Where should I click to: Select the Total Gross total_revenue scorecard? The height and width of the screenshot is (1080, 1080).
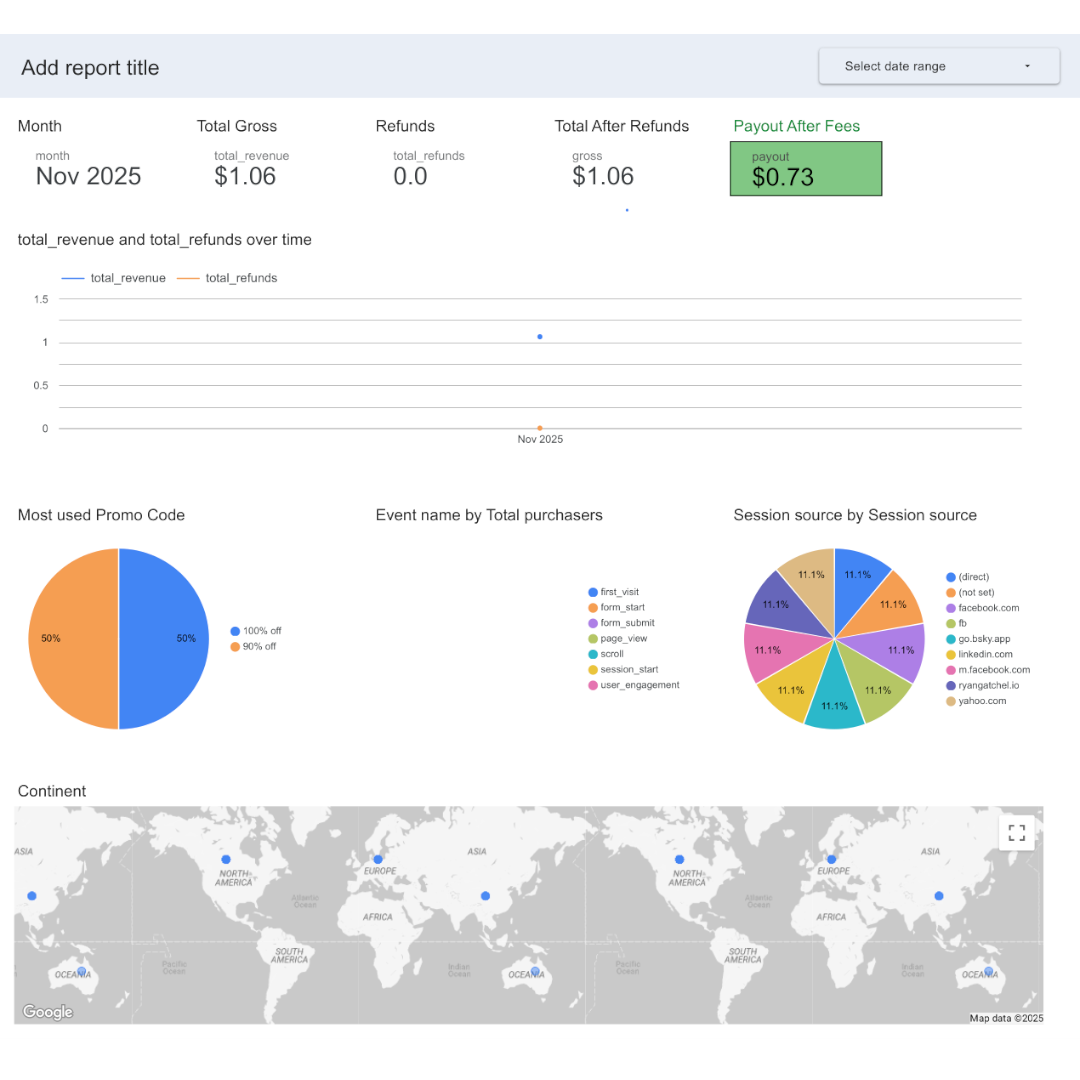(x=245, y=170)
